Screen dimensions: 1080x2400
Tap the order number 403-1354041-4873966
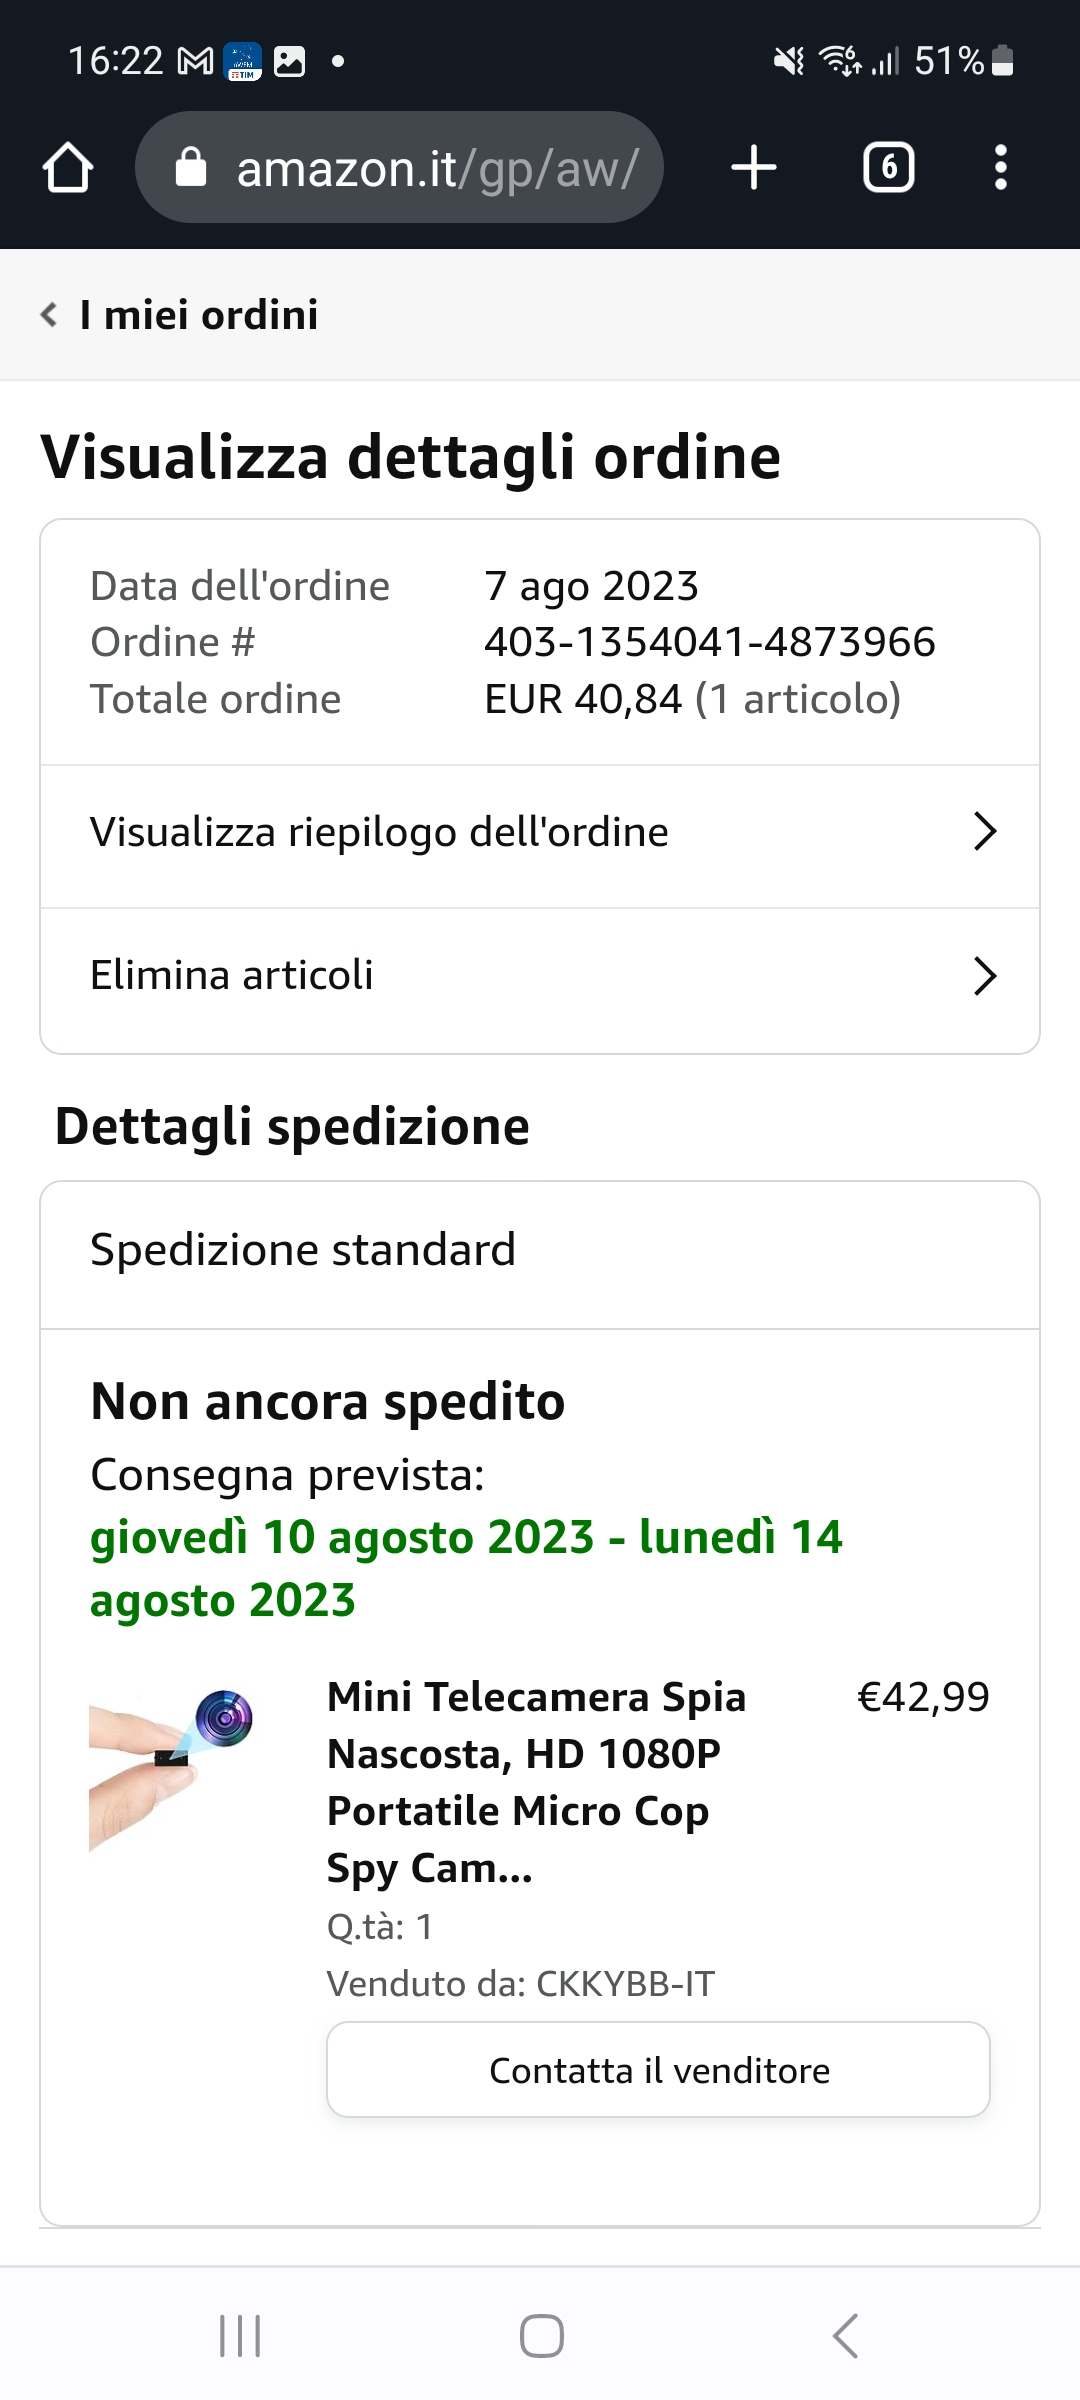(x=709, y=642)
